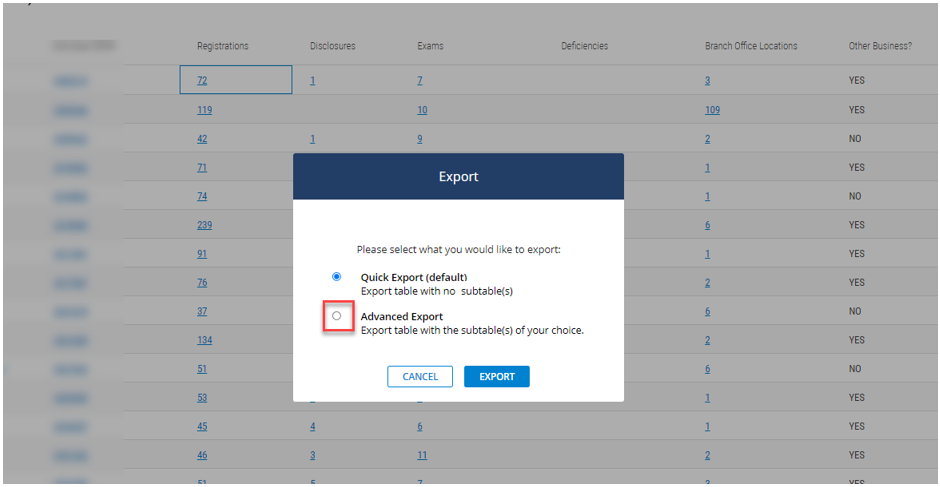Click the 4 disclosures link
940x487 pixels.
point(312,426)
